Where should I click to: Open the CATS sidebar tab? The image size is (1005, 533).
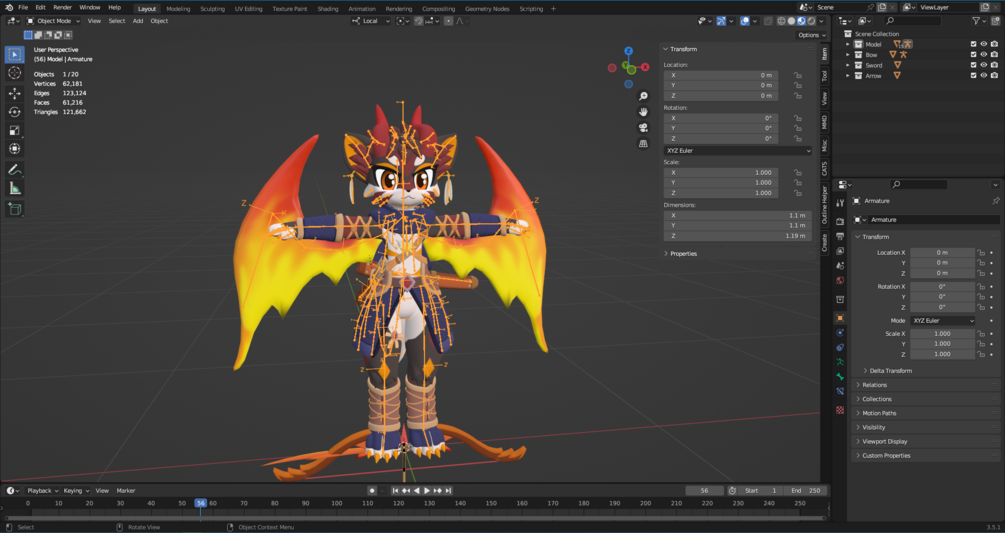[824, 168]
